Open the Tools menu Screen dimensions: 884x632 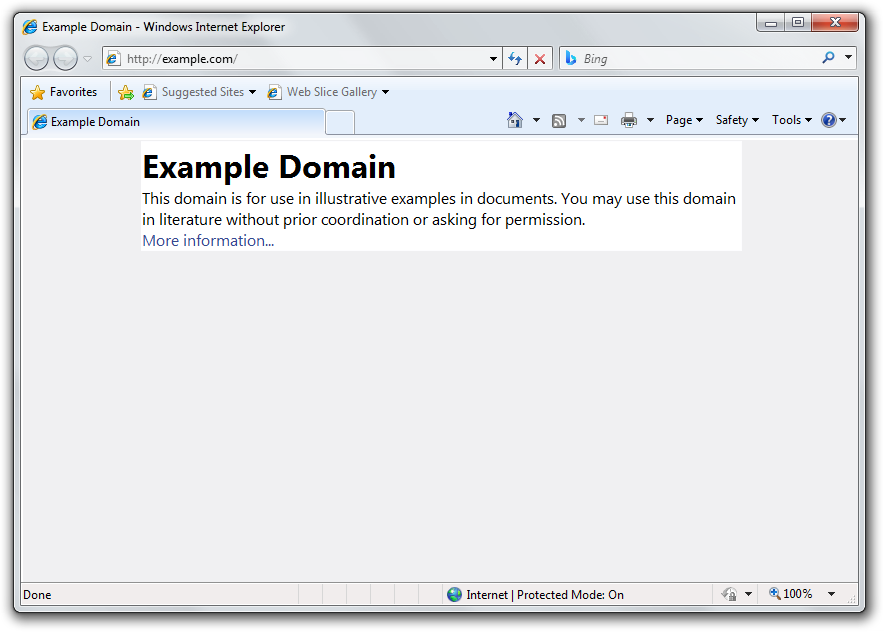click(x=792, y=120)
